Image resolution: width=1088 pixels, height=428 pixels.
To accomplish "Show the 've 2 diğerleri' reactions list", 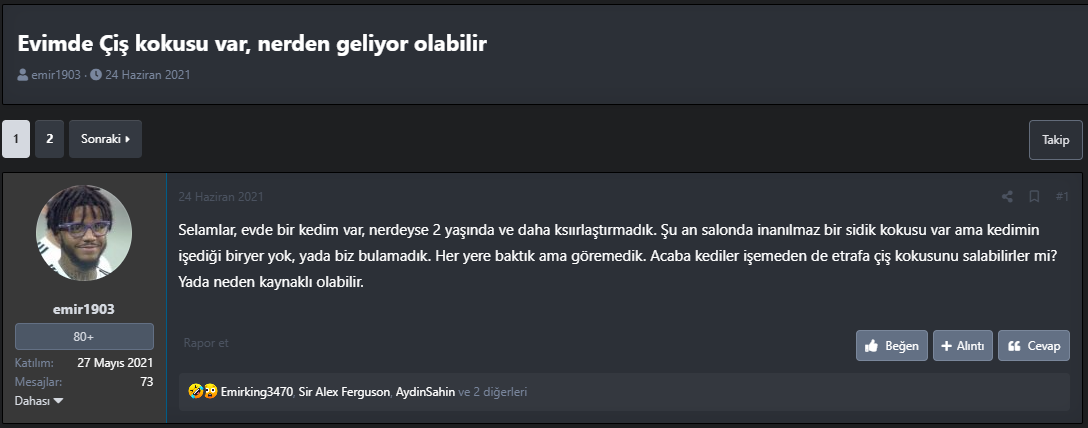I will (492, 392).
